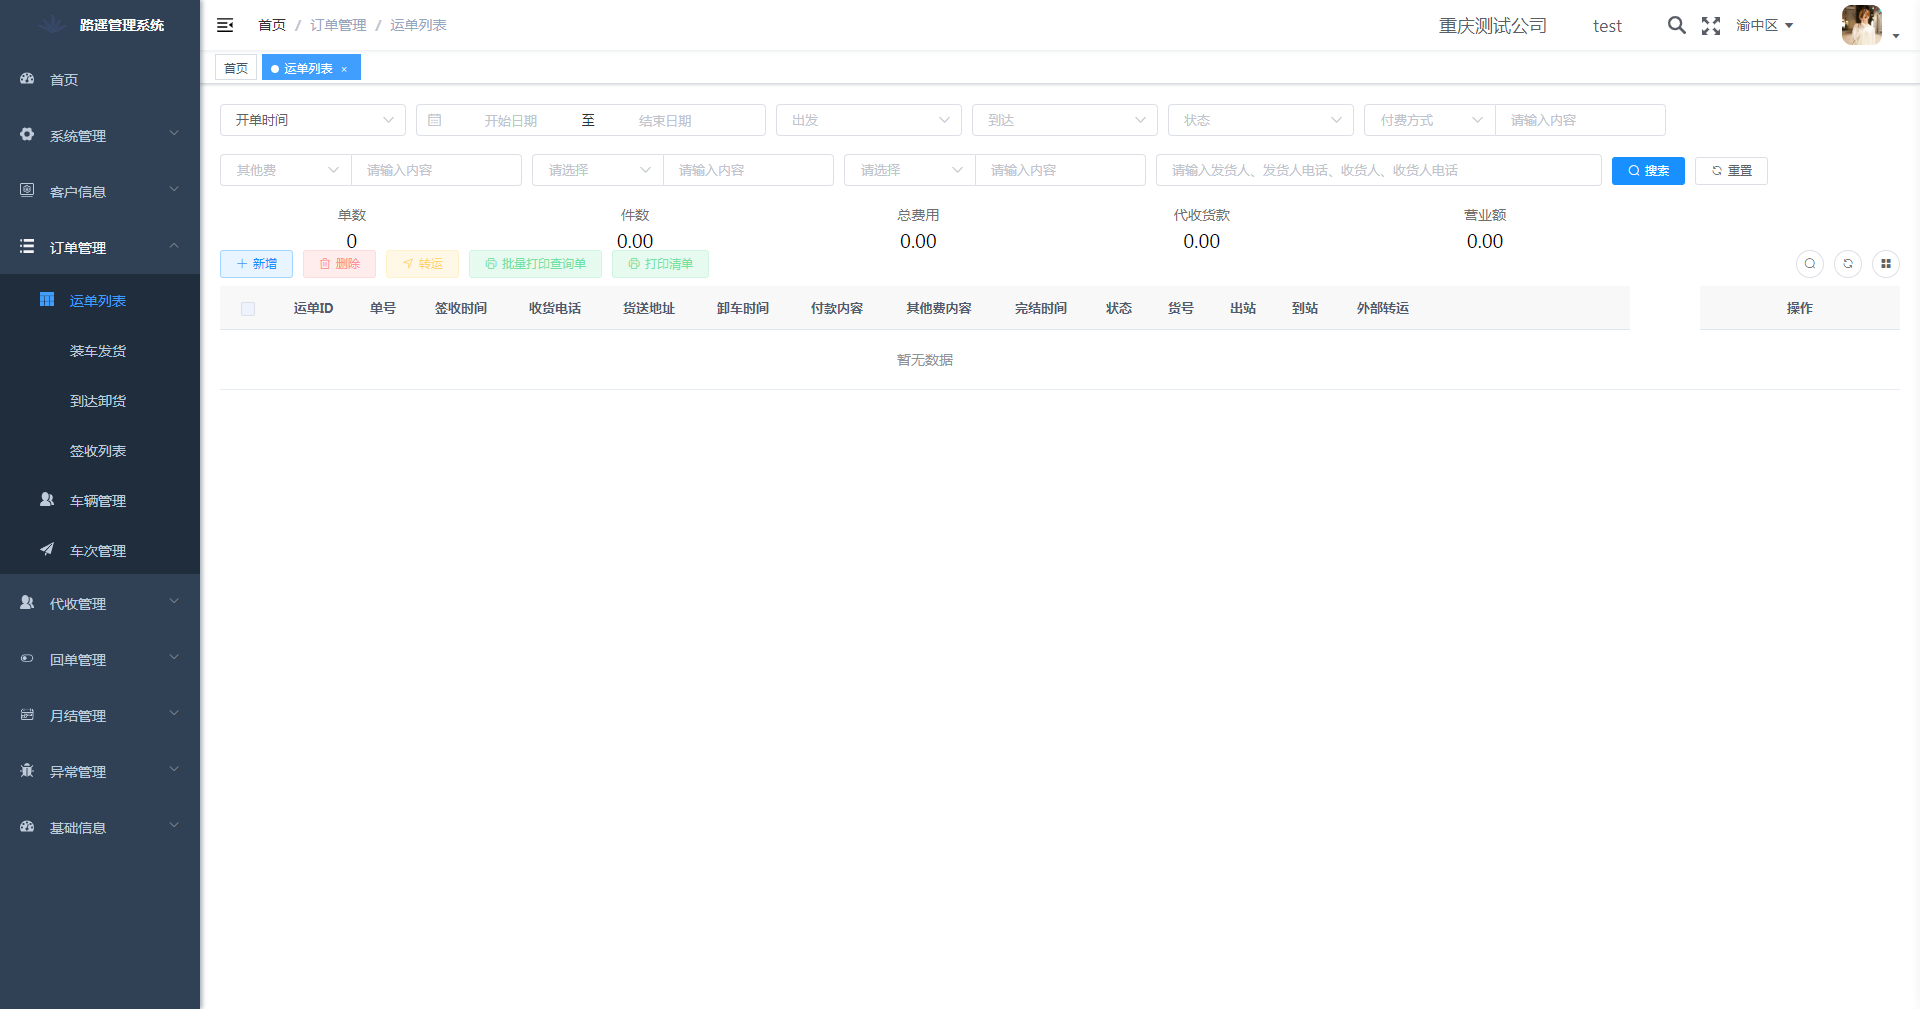Click the 新增 add button
Viewport: 1920px width, 1009px height.
click(x=256, y=264)
